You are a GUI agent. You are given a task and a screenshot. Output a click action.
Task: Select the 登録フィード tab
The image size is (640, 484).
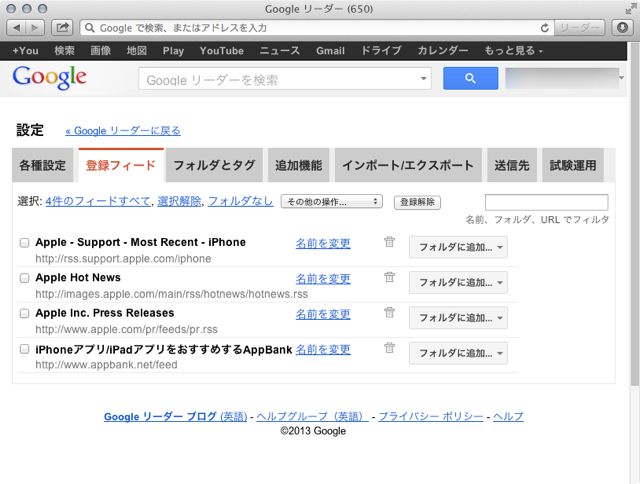121,165
